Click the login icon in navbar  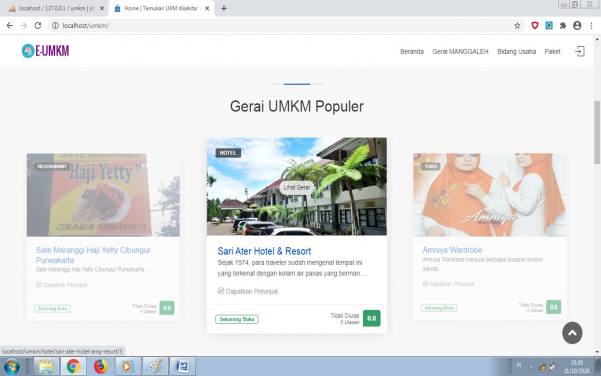(x=580, y=51)
